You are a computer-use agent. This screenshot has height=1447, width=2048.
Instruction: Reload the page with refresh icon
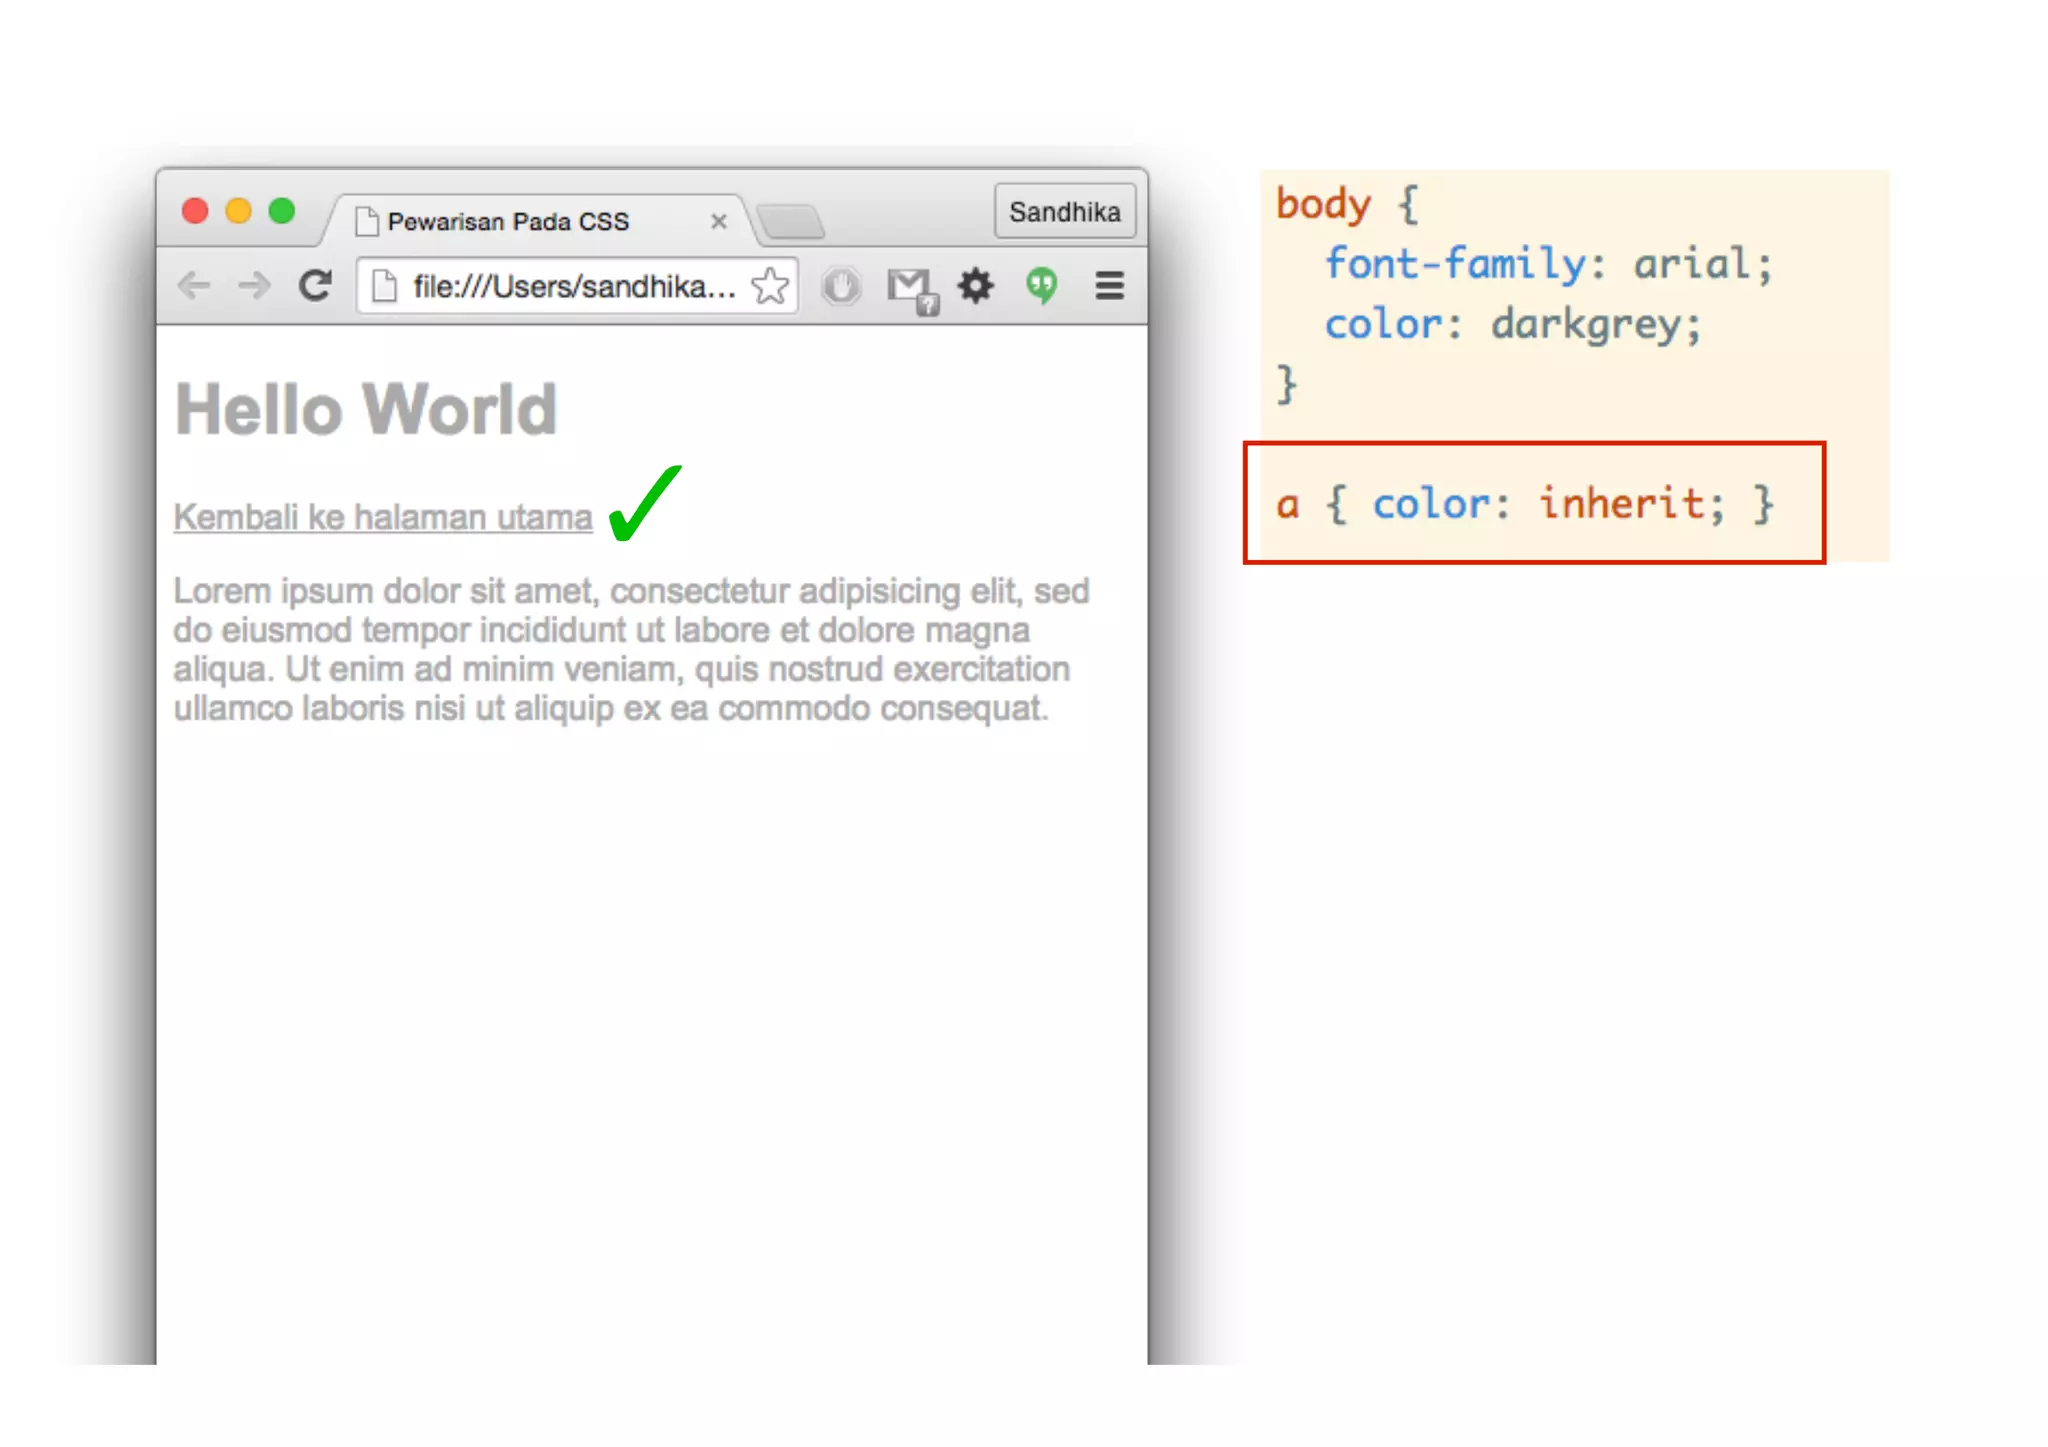[x=316, y=286]
